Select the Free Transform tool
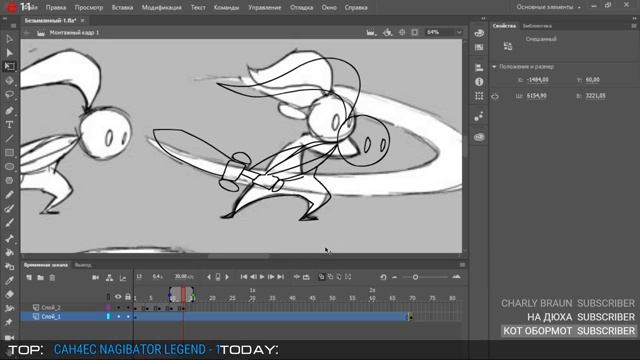This screenshot has width=640, height=360. pyautogui.click(x=9, y=67)
